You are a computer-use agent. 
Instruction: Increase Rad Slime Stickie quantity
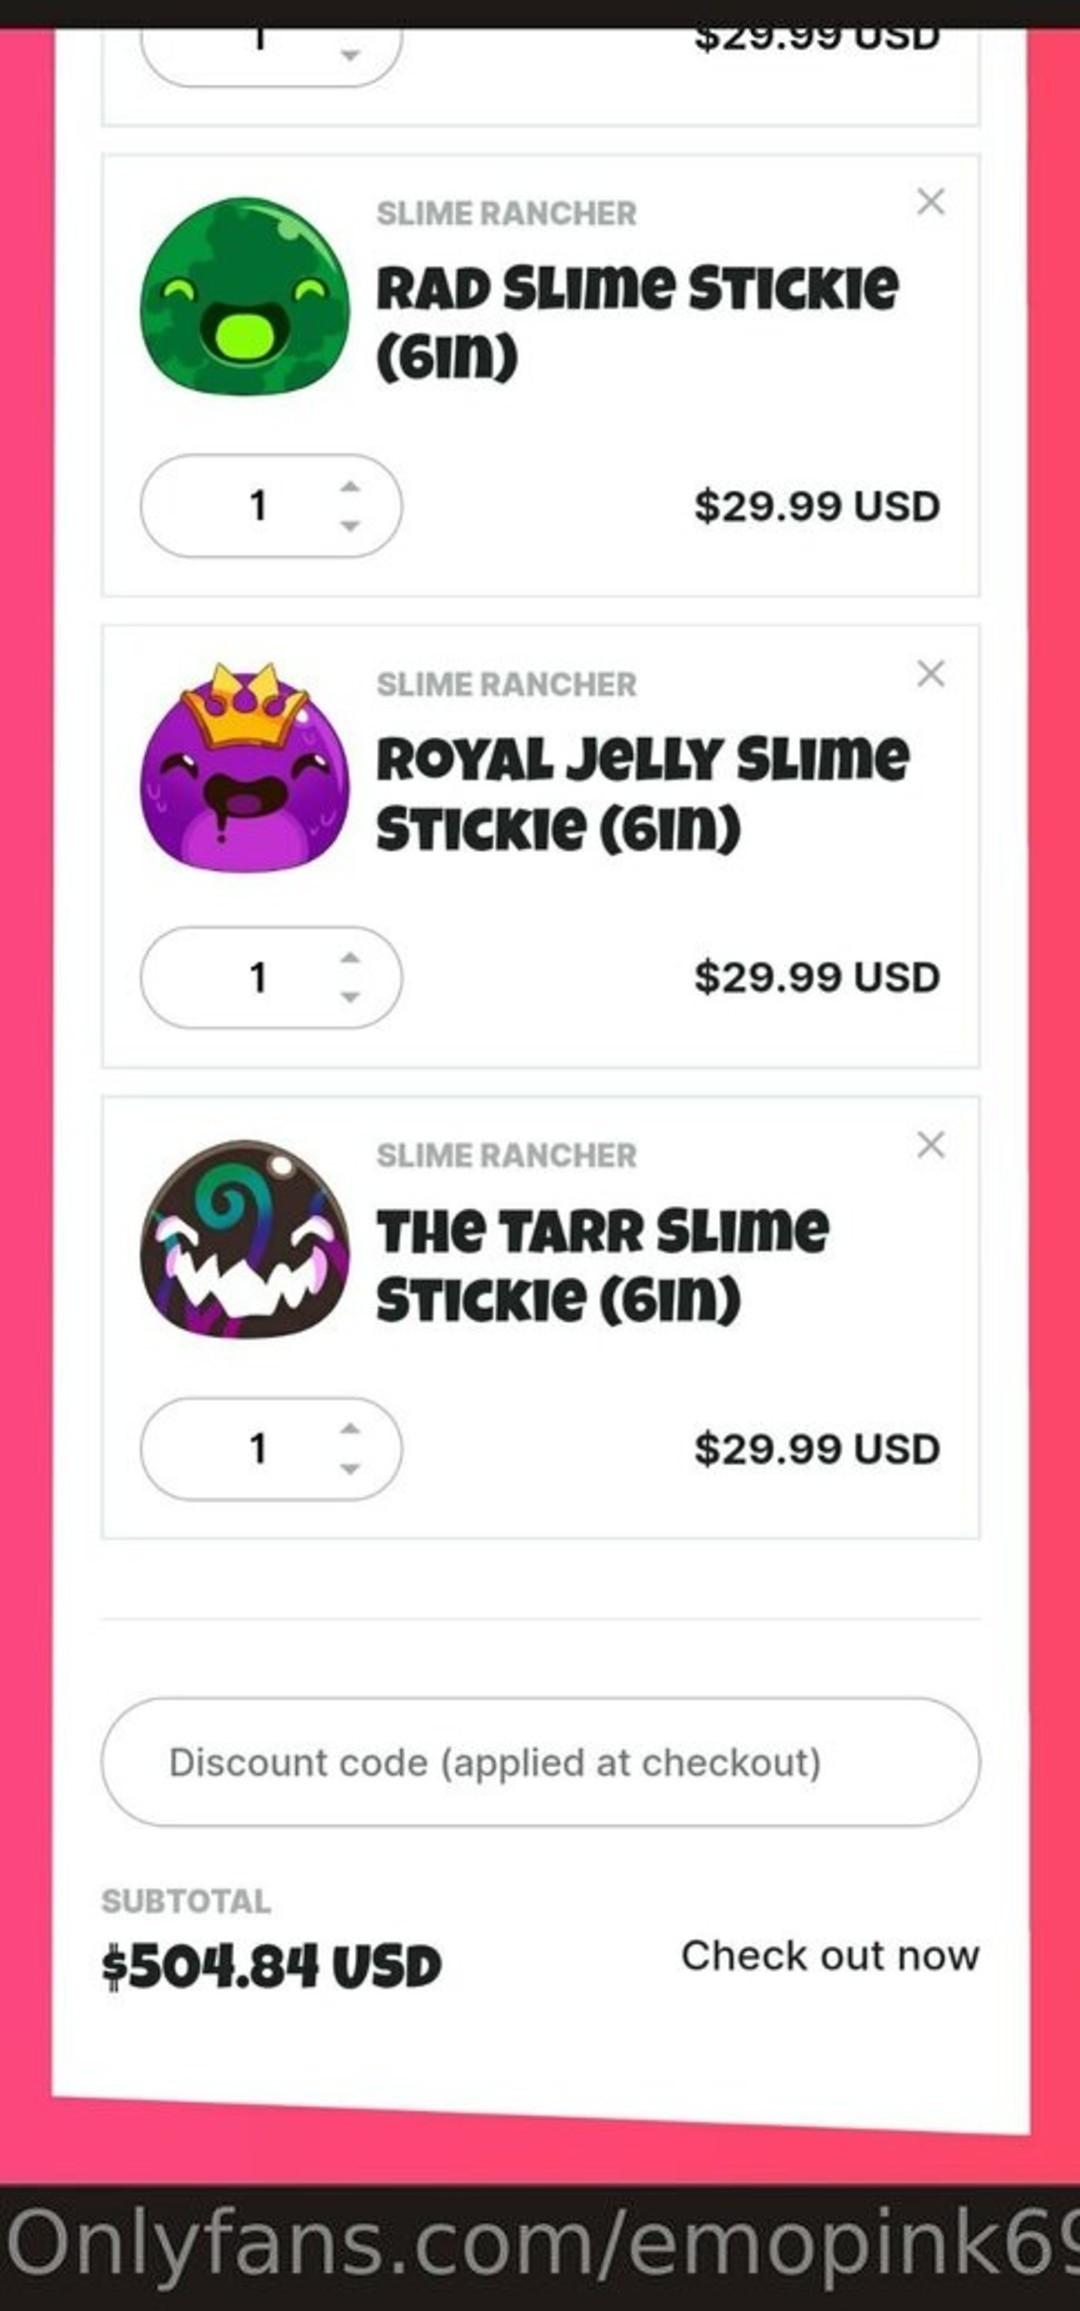pyautogui.click(x=350, y=487)
